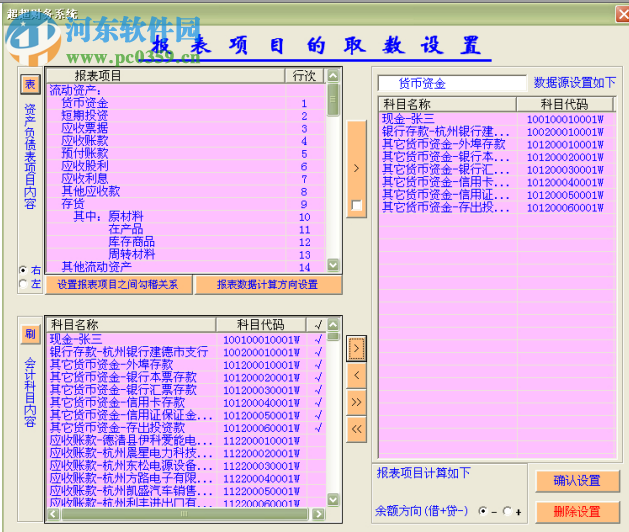Toggle checkmark for 其它货币资金-外埠存款 row

[x=318, y=365]
